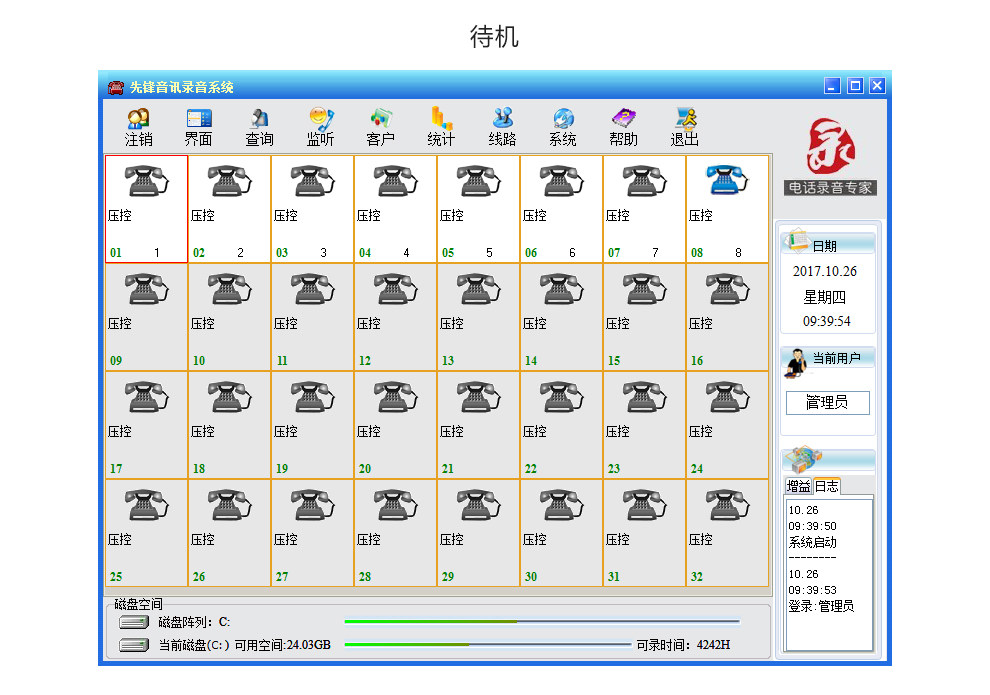
Task: Click channel number 23 label
Action: (614, 468)
